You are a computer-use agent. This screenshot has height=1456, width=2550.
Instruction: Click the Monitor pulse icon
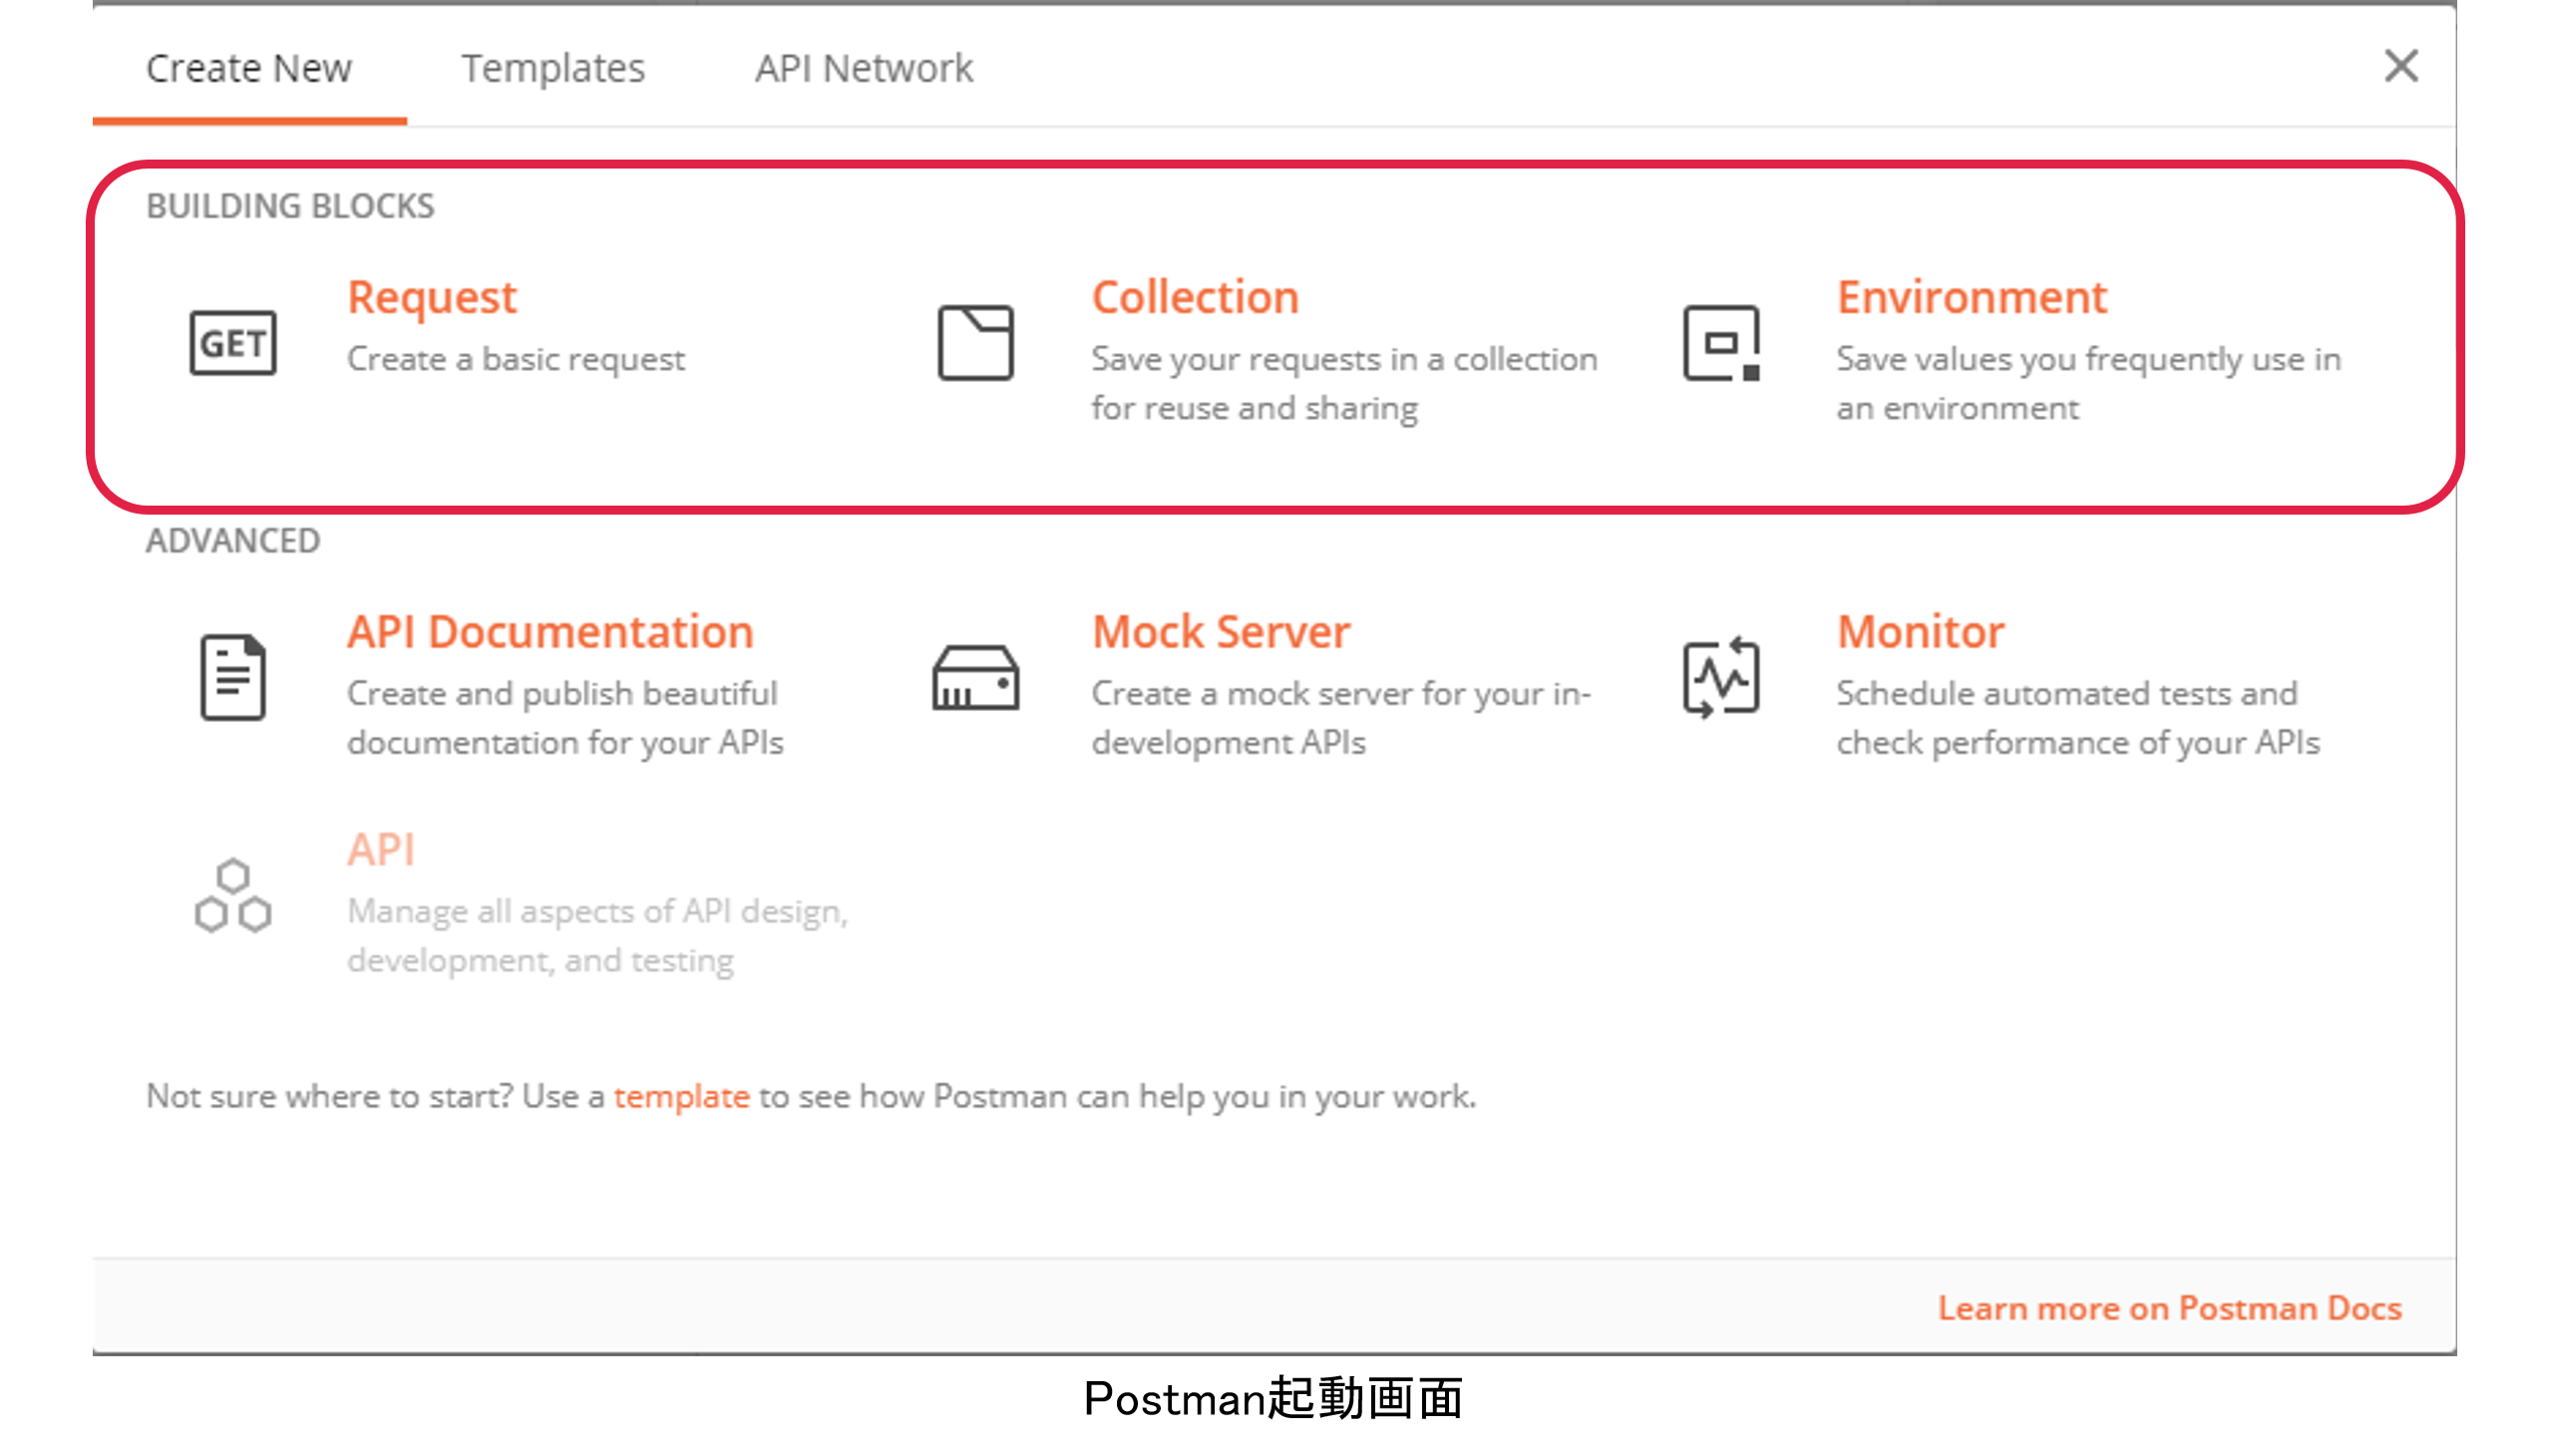tap(1720, 677)
